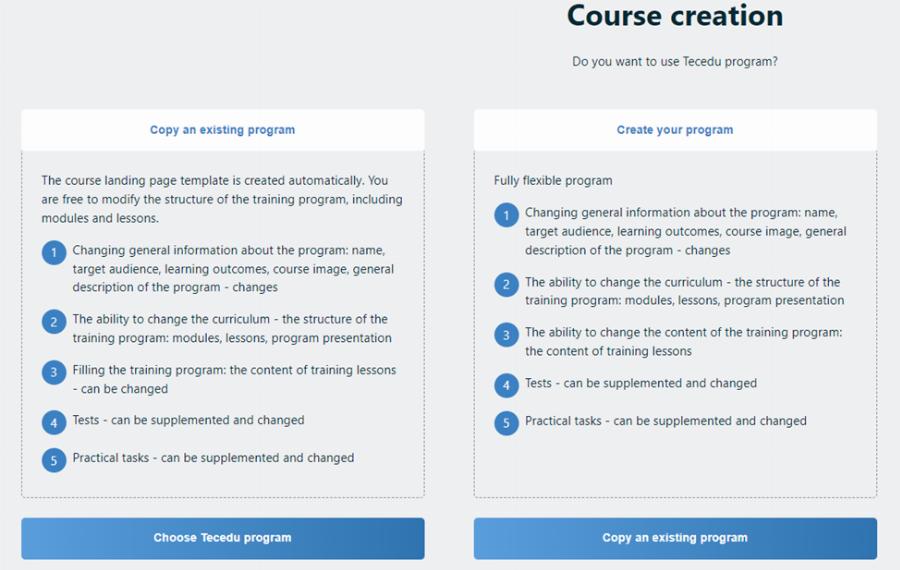Click step 1 badge under Fully flexible program

(x=507, y=216)
